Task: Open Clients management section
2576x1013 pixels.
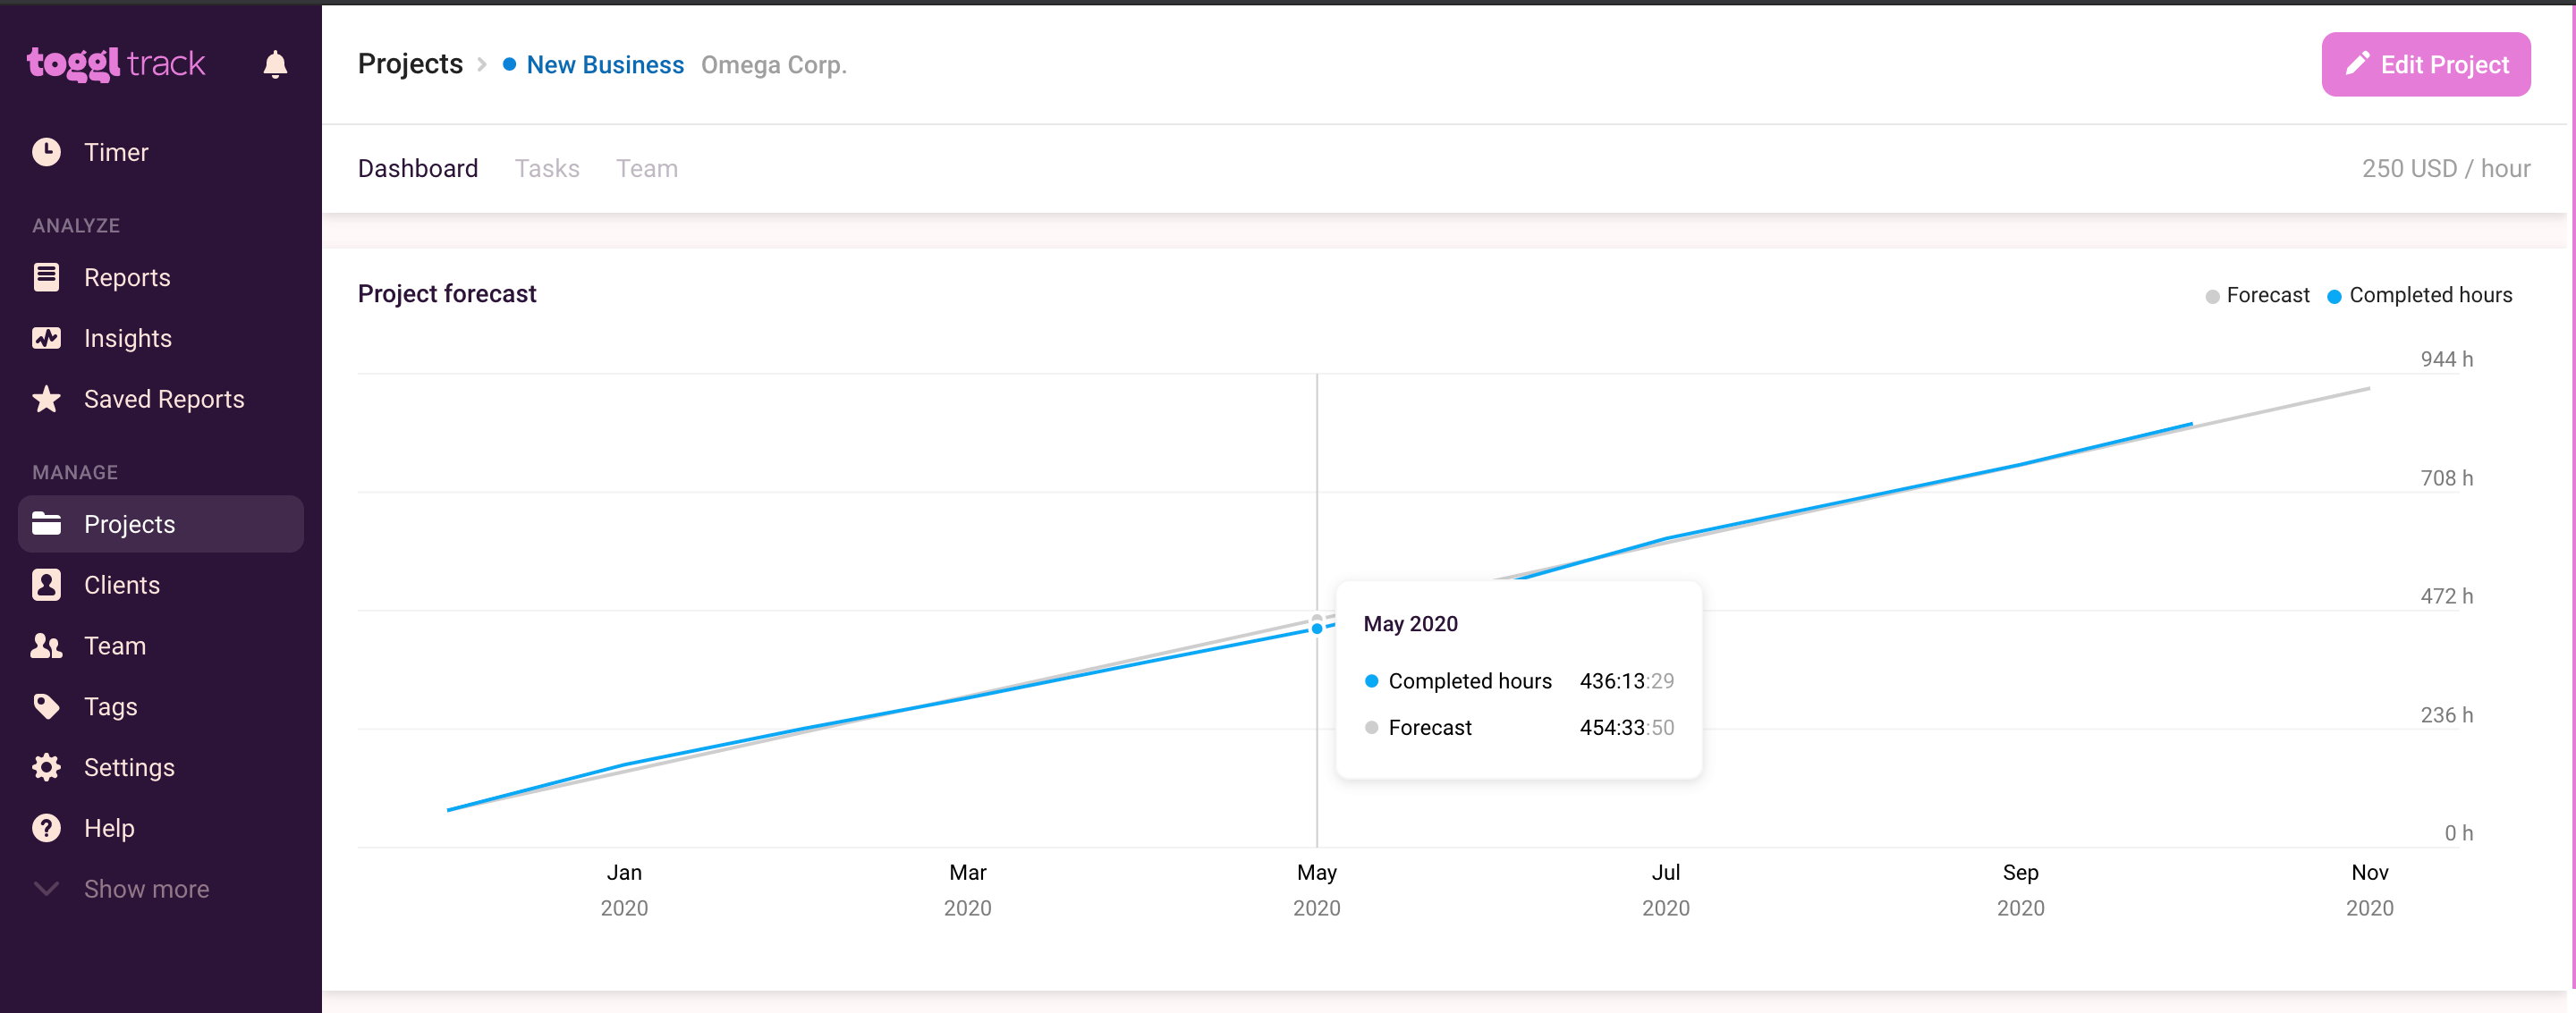Action: click(x=122, y=585)
